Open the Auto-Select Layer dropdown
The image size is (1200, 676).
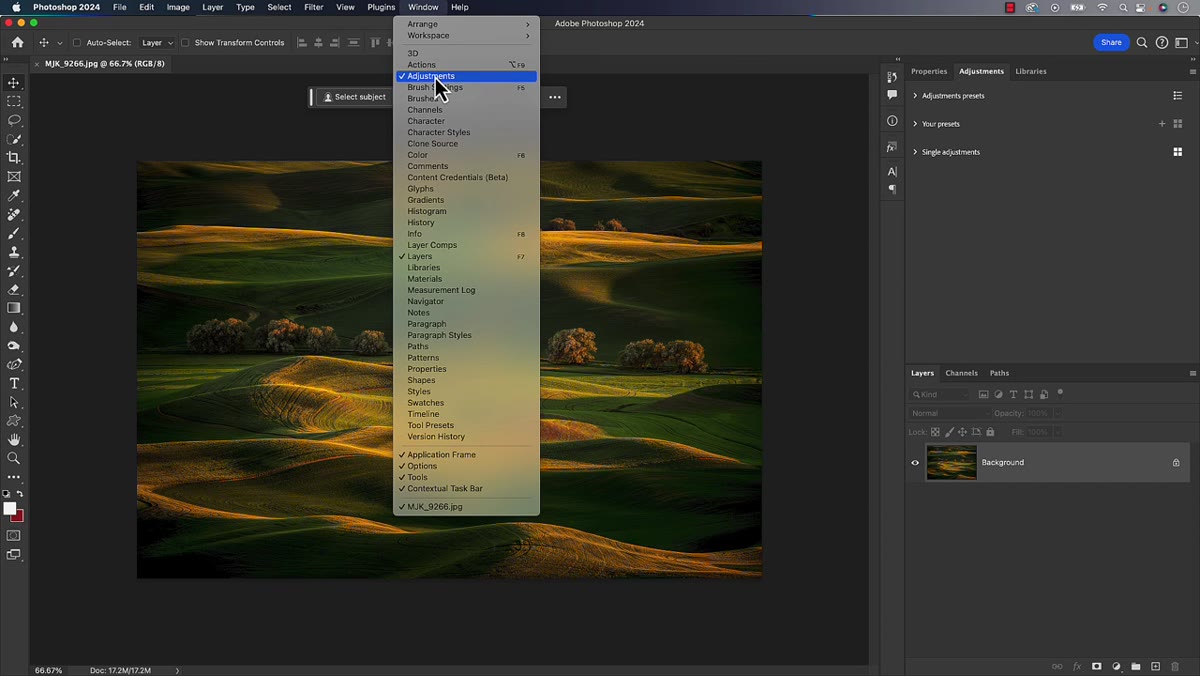pos(156,43)
